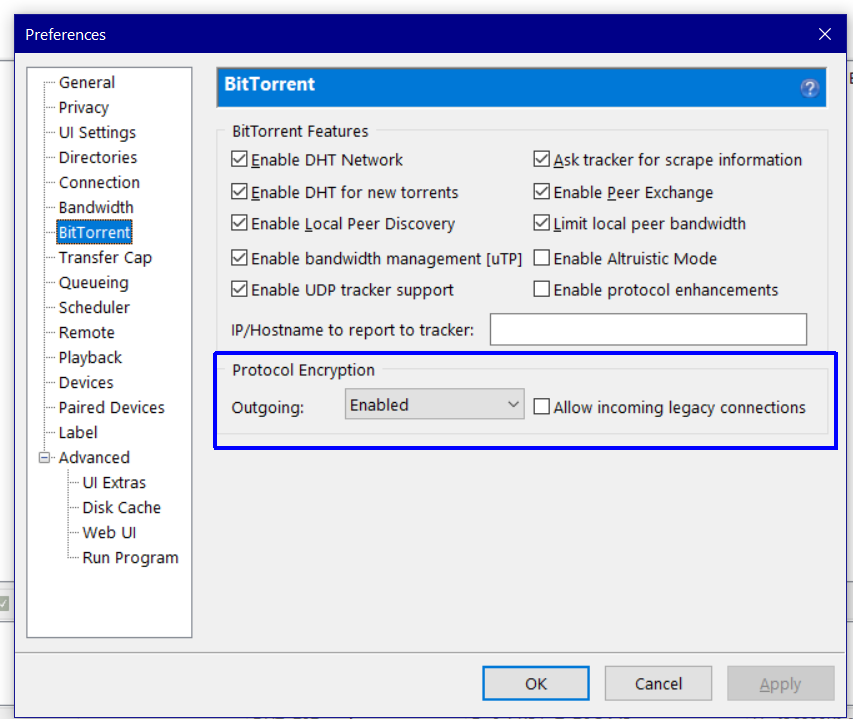Select General in the preferences tree
Screen dimensions: 853x719
87,83
